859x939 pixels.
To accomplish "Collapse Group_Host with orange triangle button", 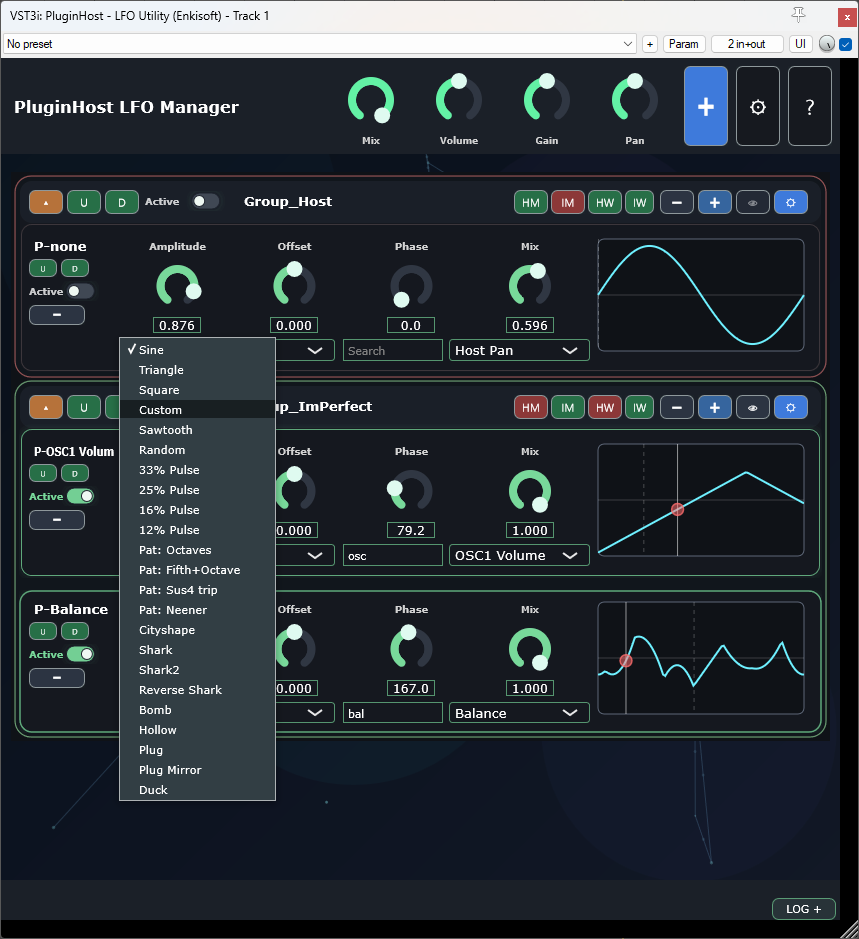I will pyautogui.click(x=46, y=202).
